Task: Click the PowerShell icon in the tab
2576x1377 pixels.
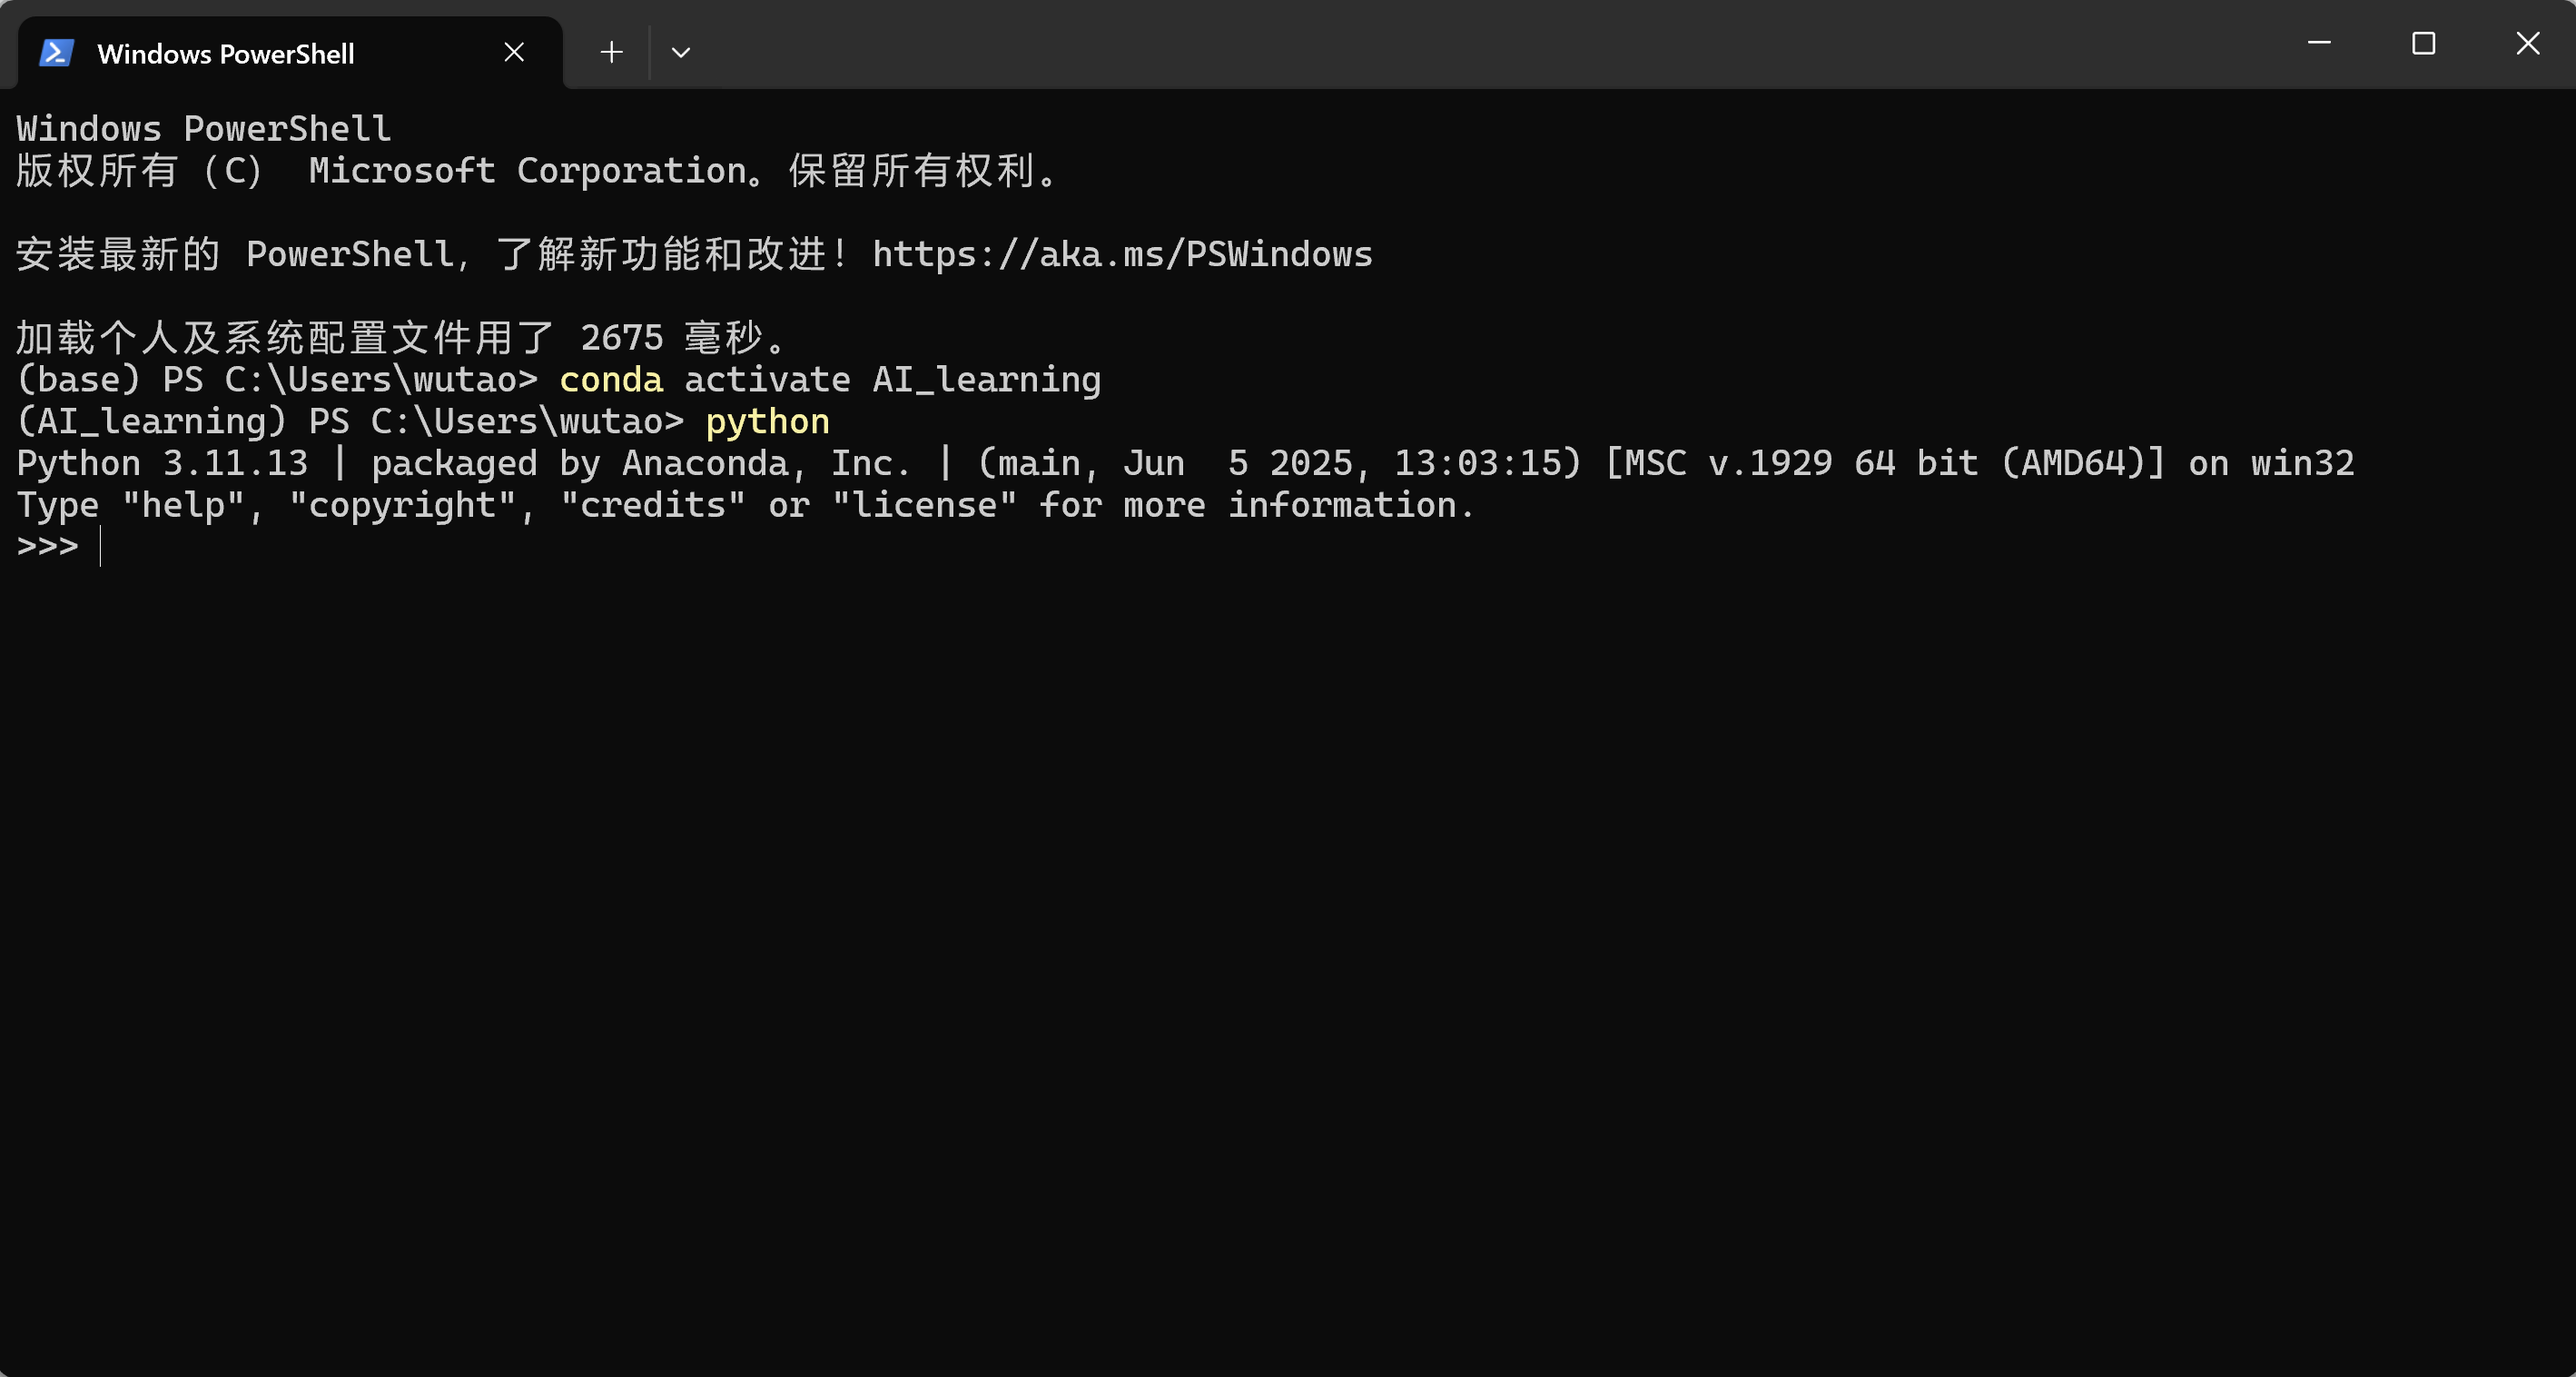Action: coord(56,53)
